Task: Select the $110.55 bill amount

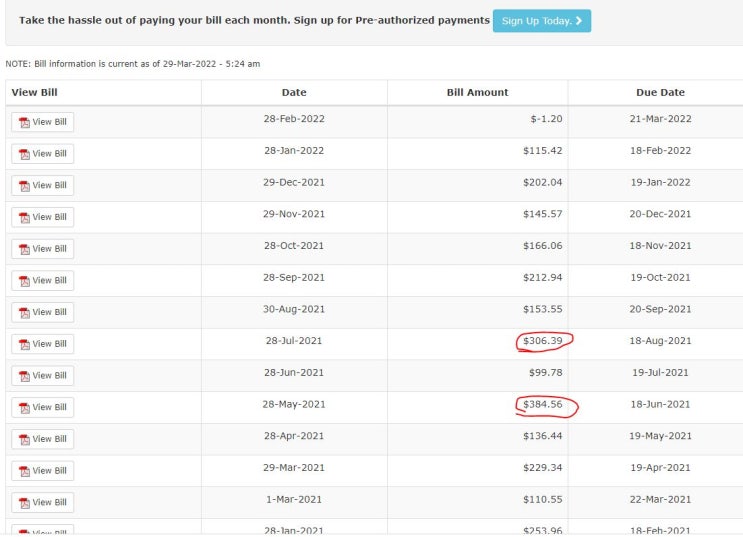Action: point(543,500)
